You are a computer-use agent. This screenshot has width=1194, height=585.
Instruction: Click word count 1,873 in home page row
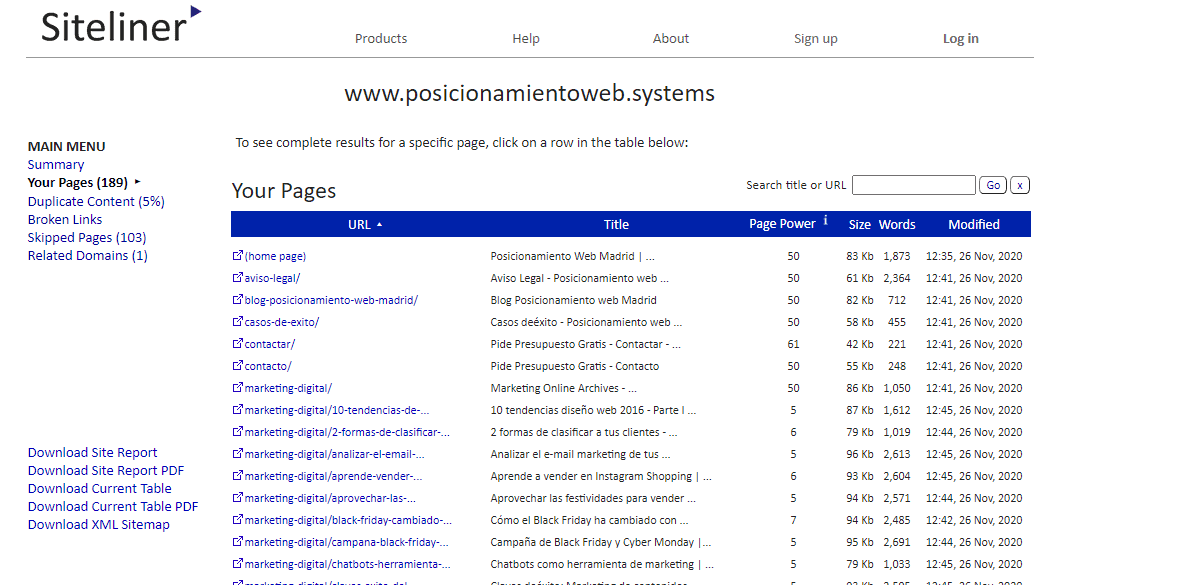(x=896, y=257)
